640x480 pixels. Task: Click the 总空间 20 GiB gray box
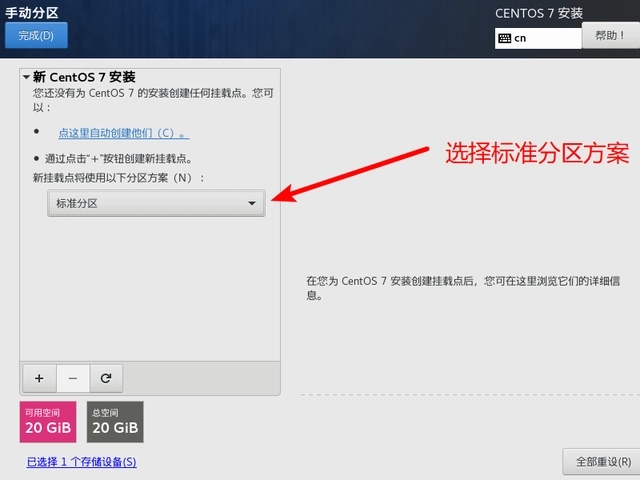[115, 422]
